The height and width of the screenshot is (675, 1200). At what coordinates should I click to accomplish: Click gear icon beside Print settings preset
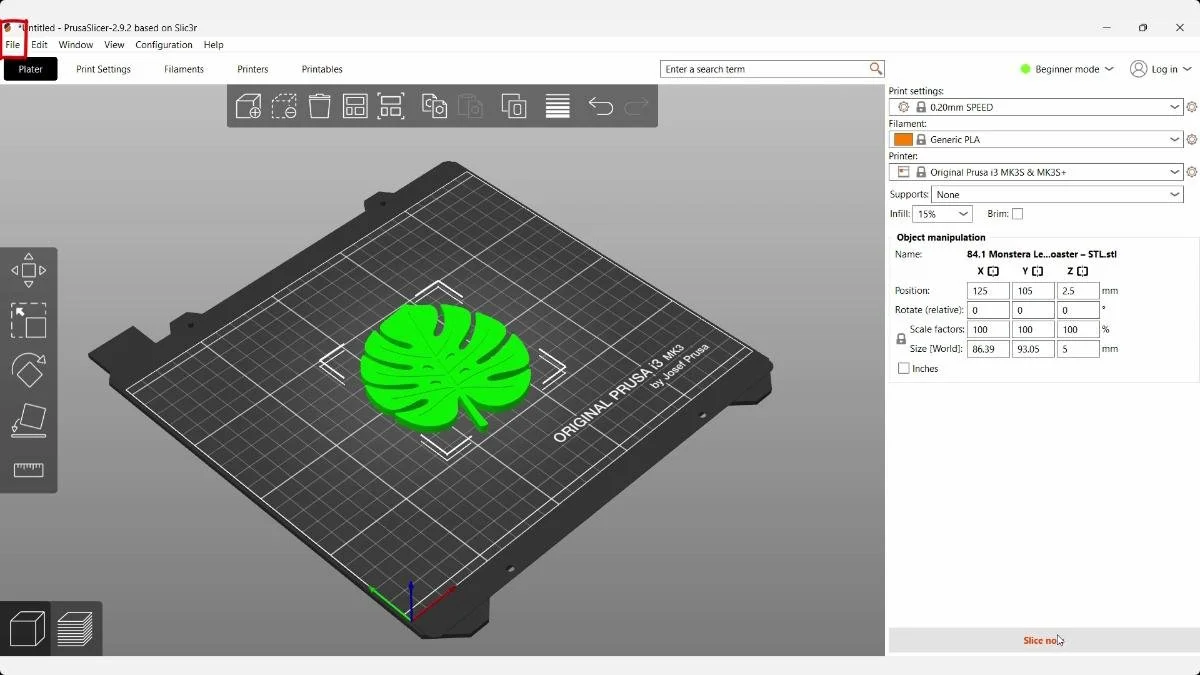1191,107
